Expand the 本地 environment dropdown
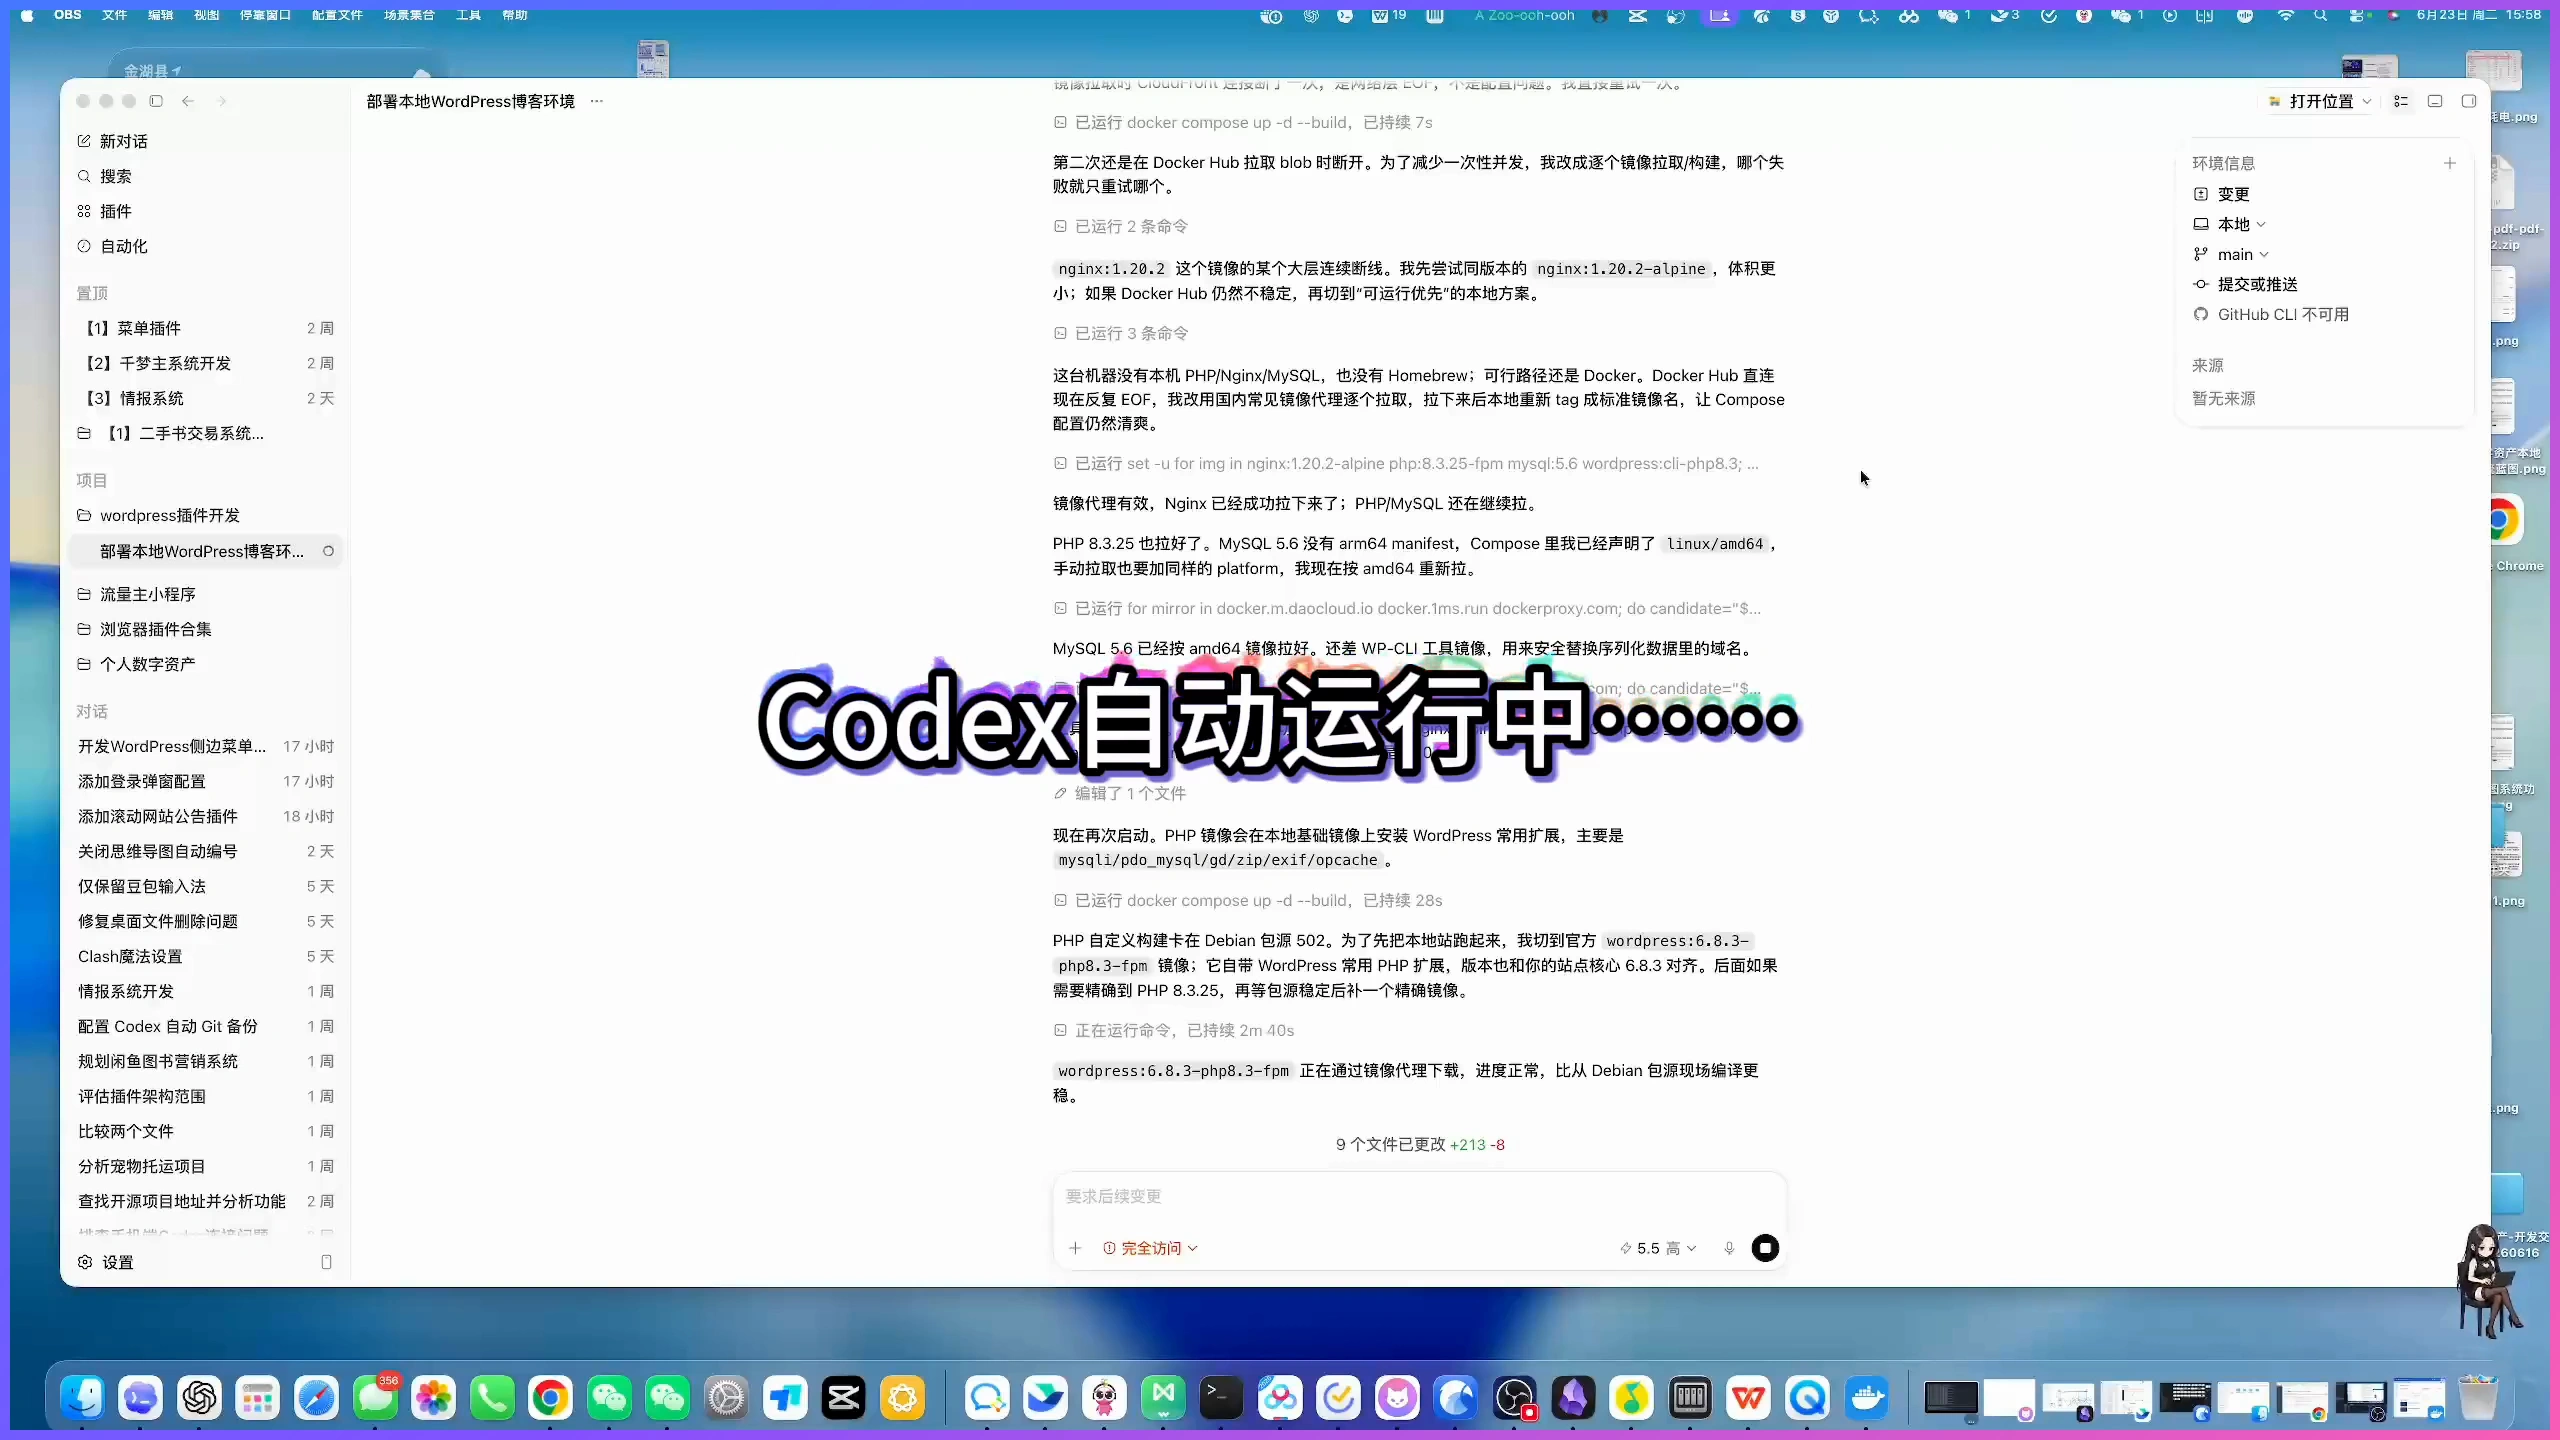This screenshot has height=1440, width=2560. (x=2230, y=224)
